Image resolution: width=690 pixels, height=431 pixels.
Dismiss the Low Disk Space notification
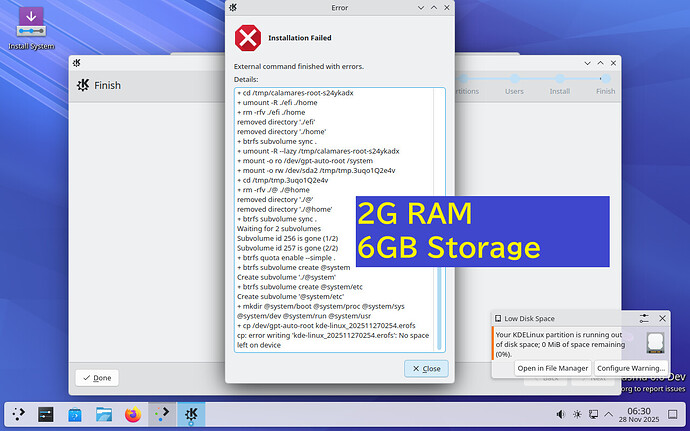point(662,318)
